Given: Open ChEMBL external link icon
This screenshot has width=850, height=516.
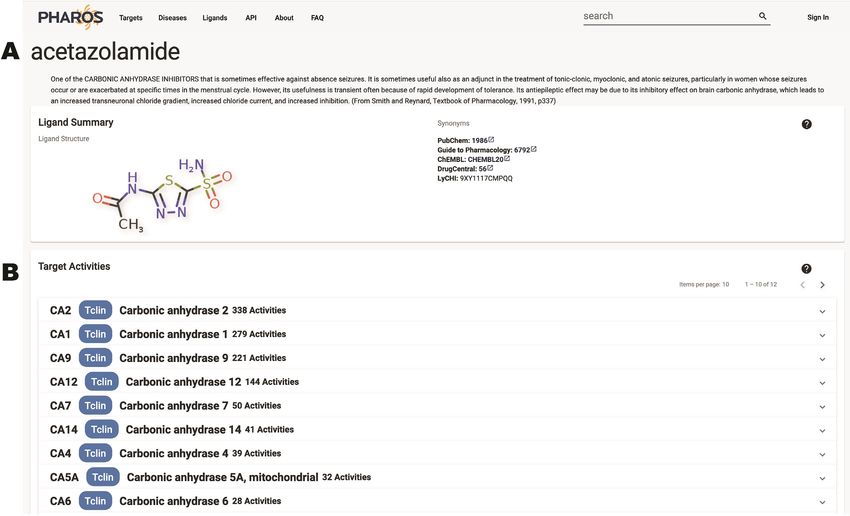Looking at the screenshot, I should tap(507, 159).
